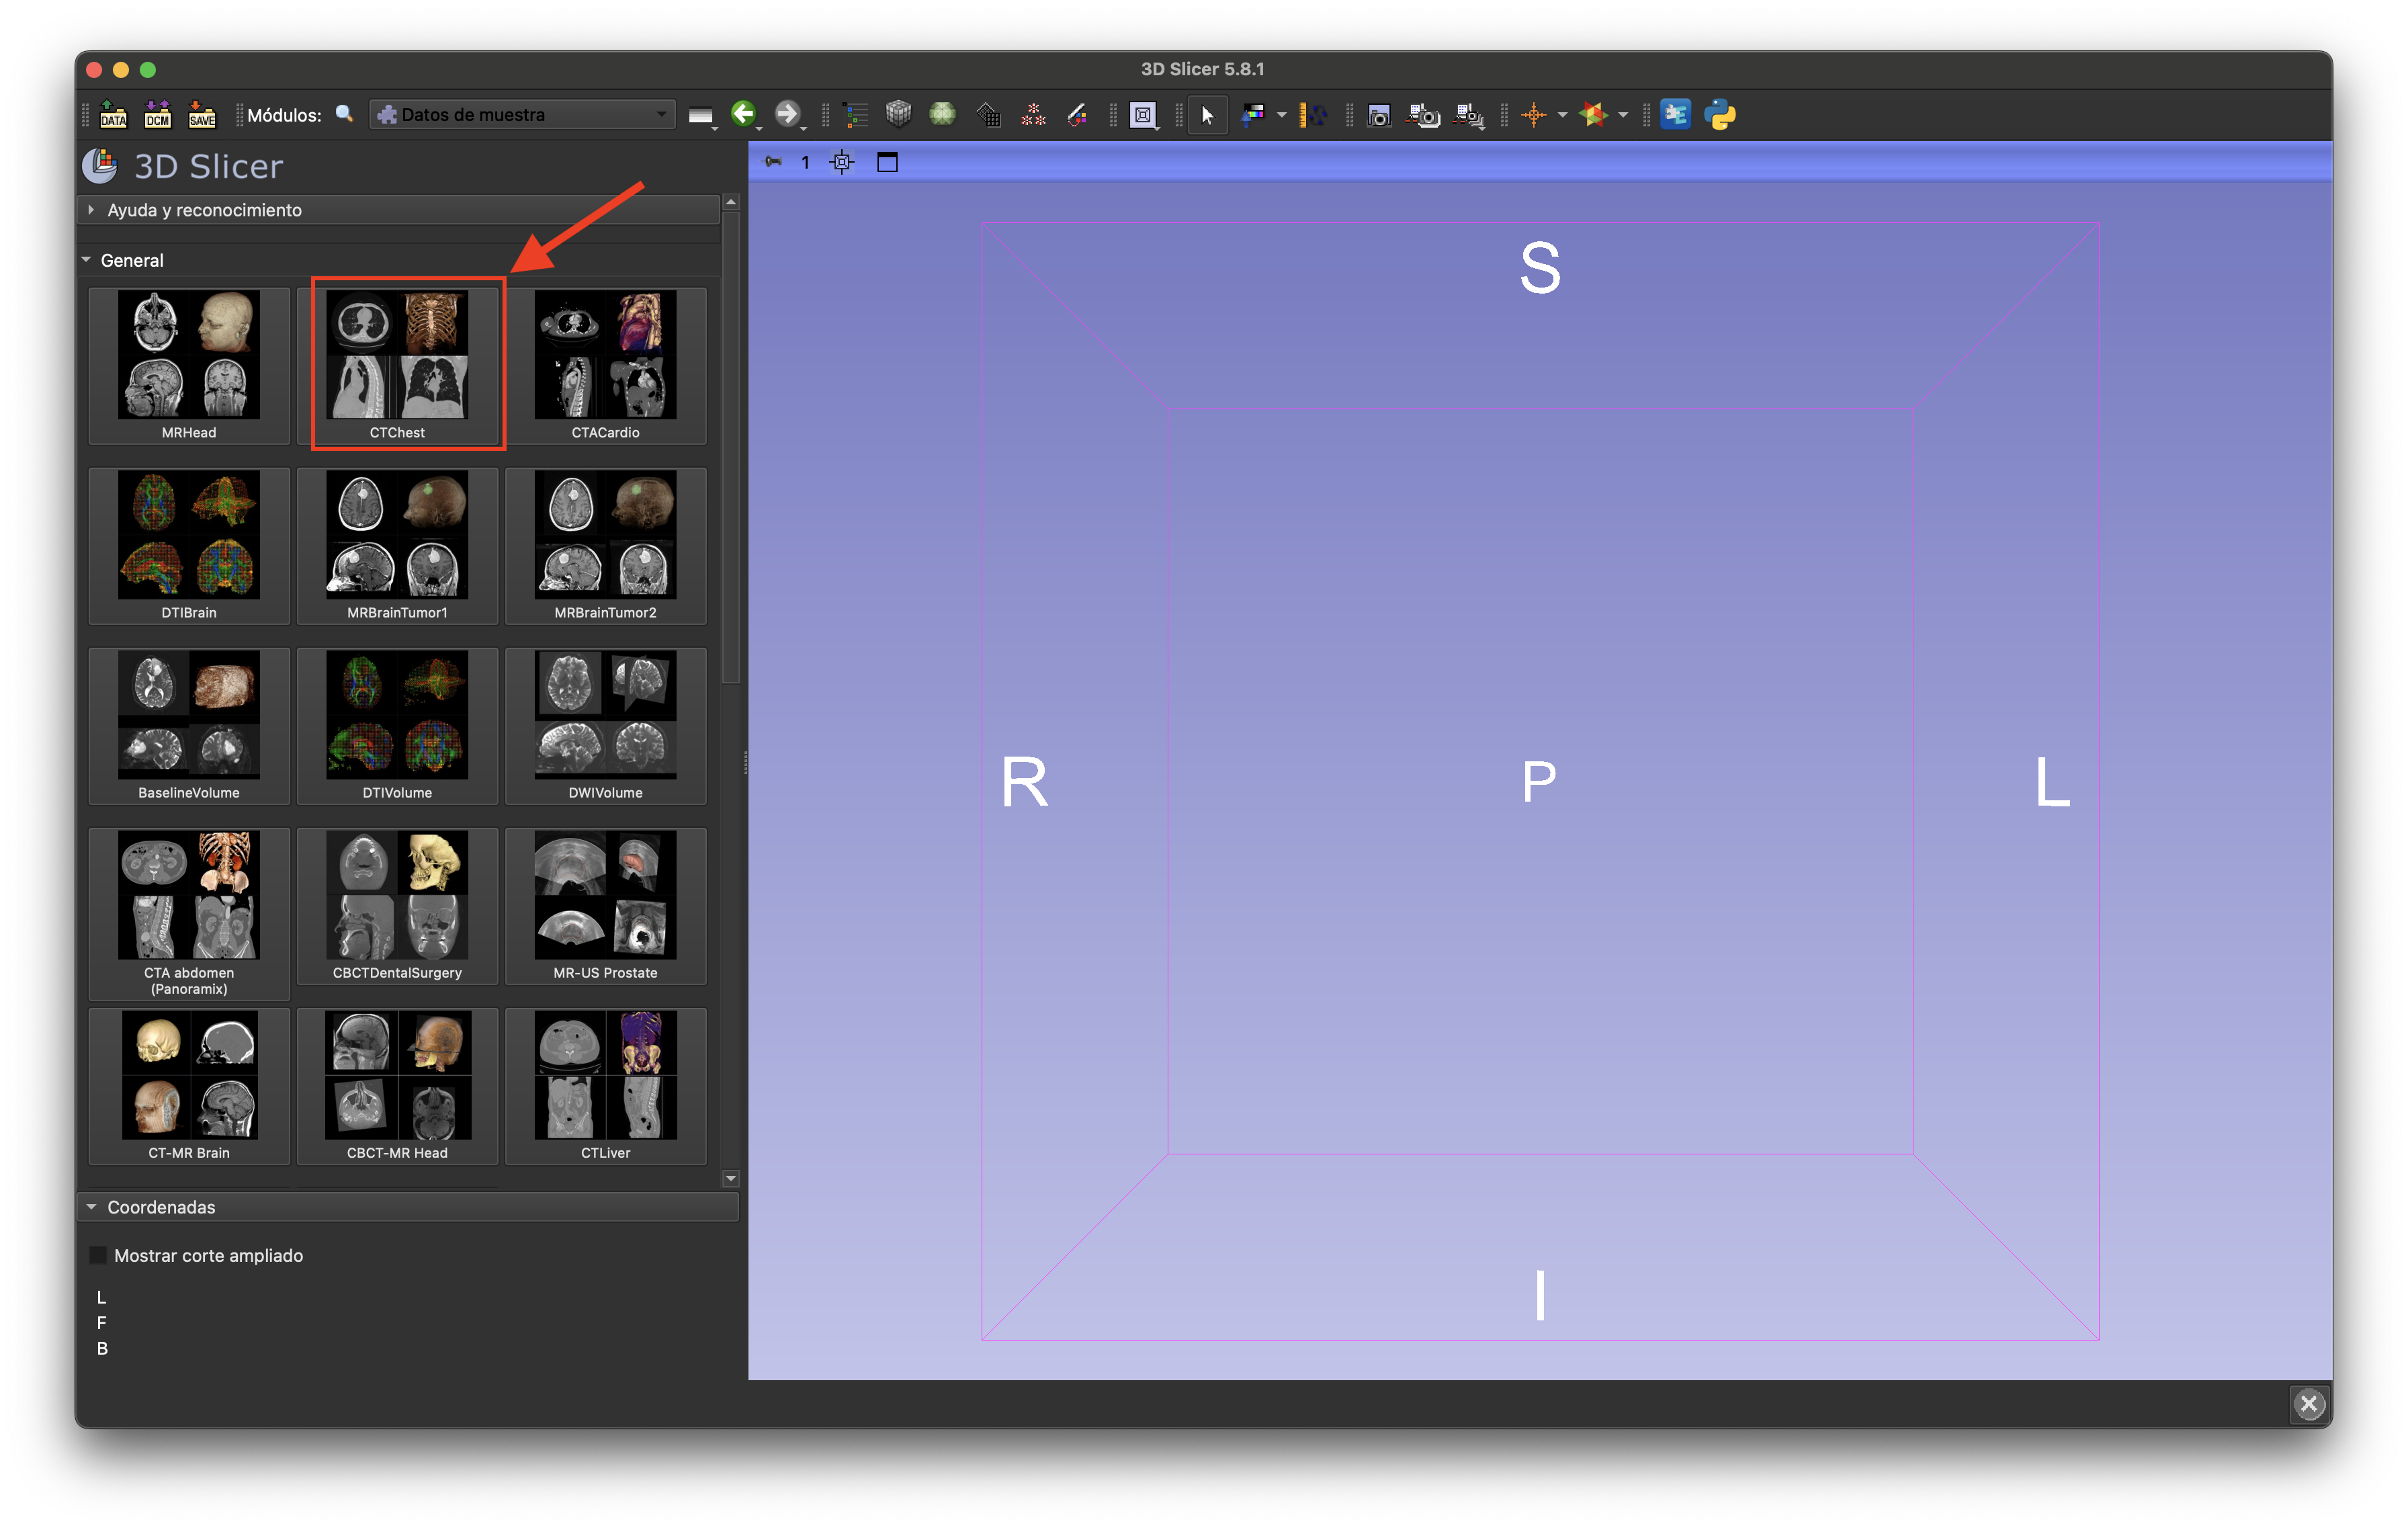The height and width of the screenshot is (1528, 2408).
Task: Click the DATA add data icon
Action: (x=113, y=115)
